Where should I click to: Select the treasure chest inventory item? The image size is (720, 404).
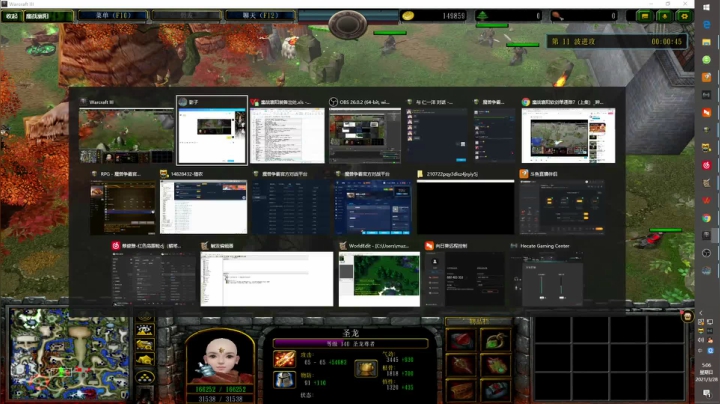461,391
